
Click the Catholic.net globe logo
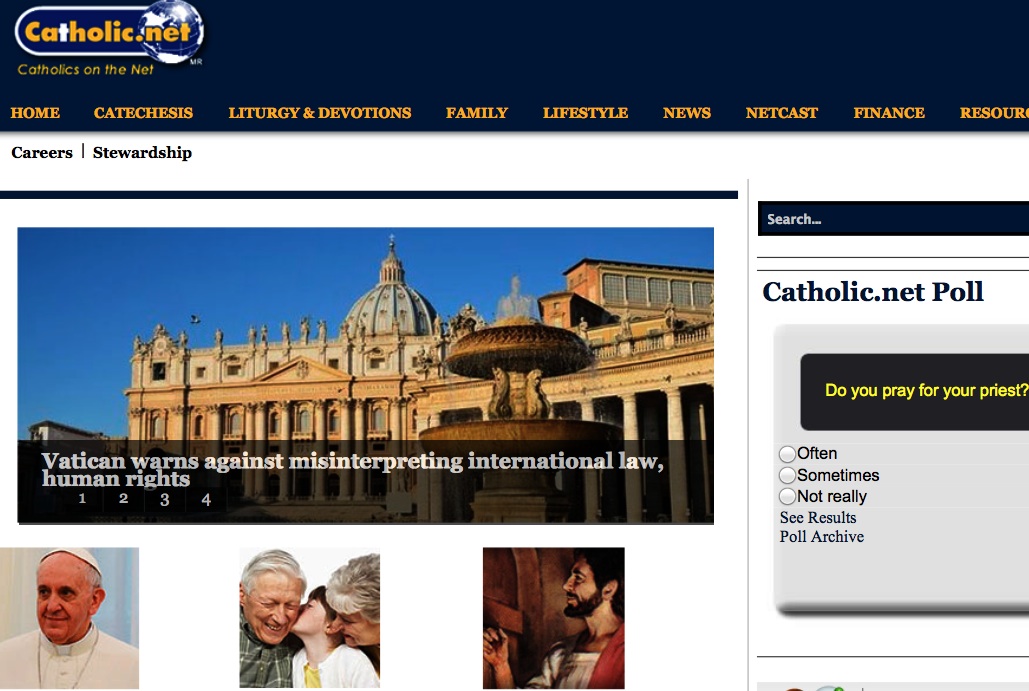[110, 38]
